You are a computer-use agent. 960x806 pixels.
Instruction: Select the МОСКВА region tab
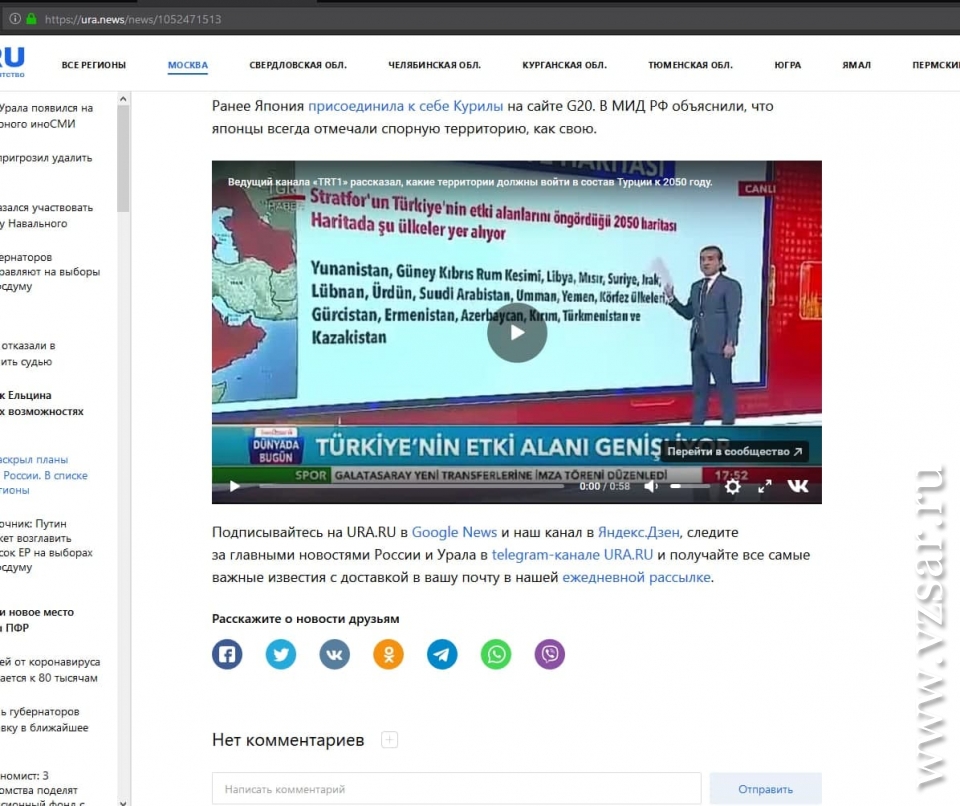188,65
